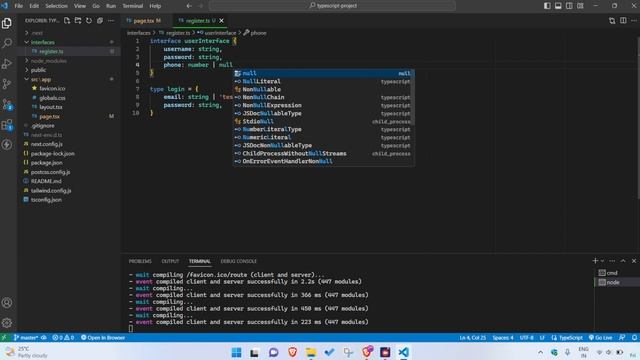640x360 pixels.
Task: Click the command center search field
Action: tap(332, 6)
